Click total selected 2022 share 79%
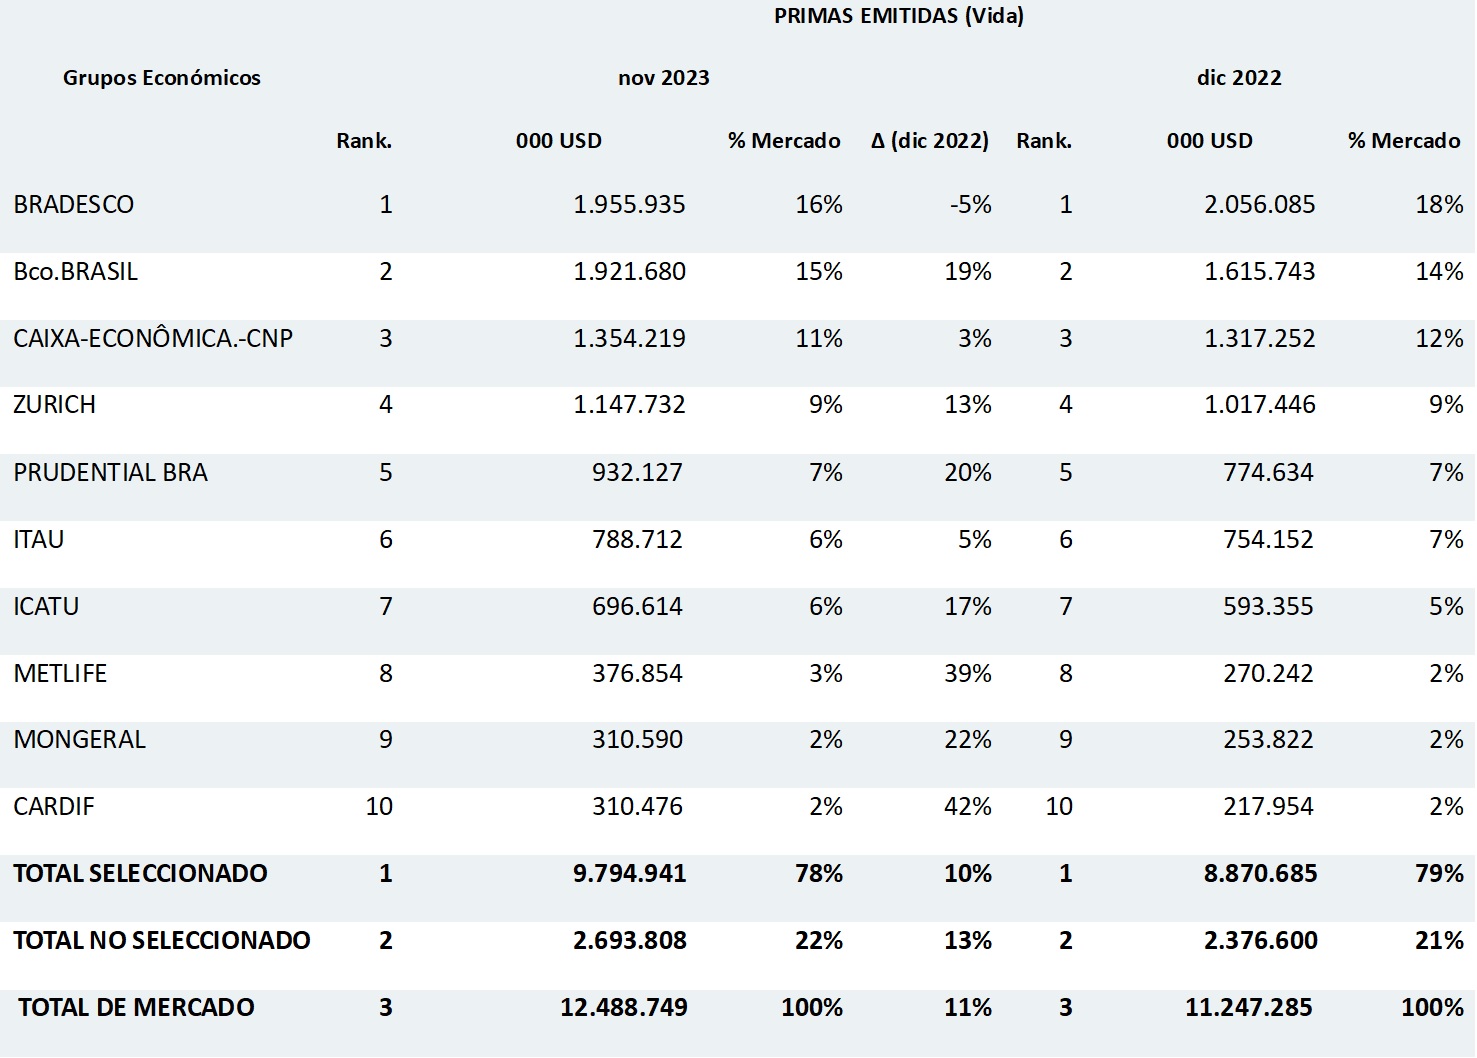 pyautogui.click(x=1440, y=873)
